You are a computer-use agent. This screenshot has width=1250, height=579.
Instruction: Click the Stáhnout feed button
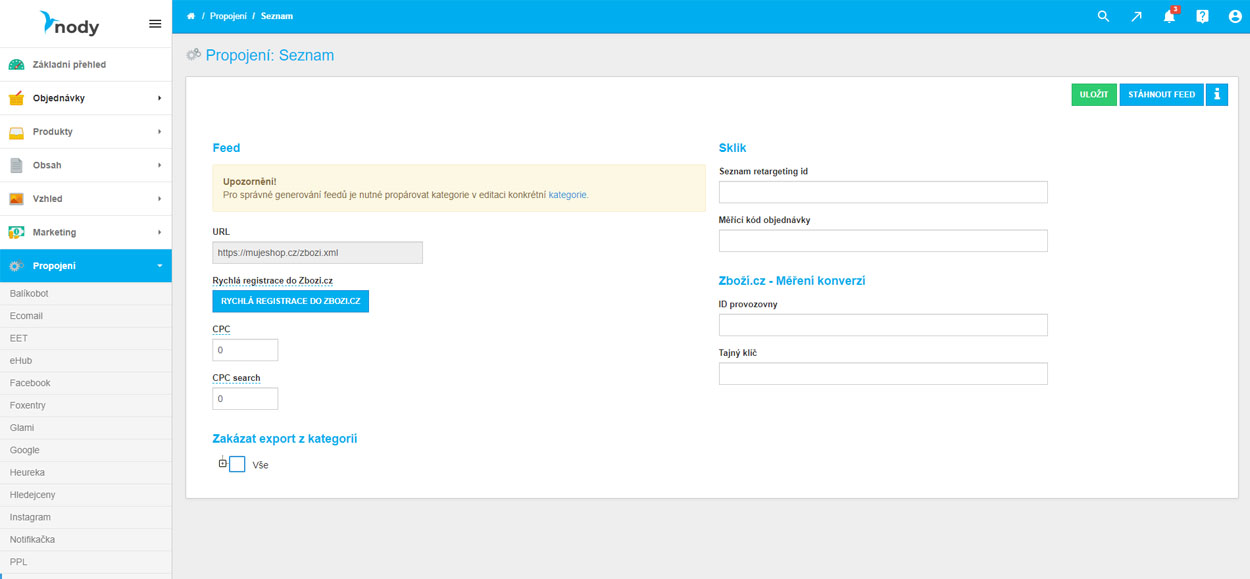click(x=1161, y=94)
